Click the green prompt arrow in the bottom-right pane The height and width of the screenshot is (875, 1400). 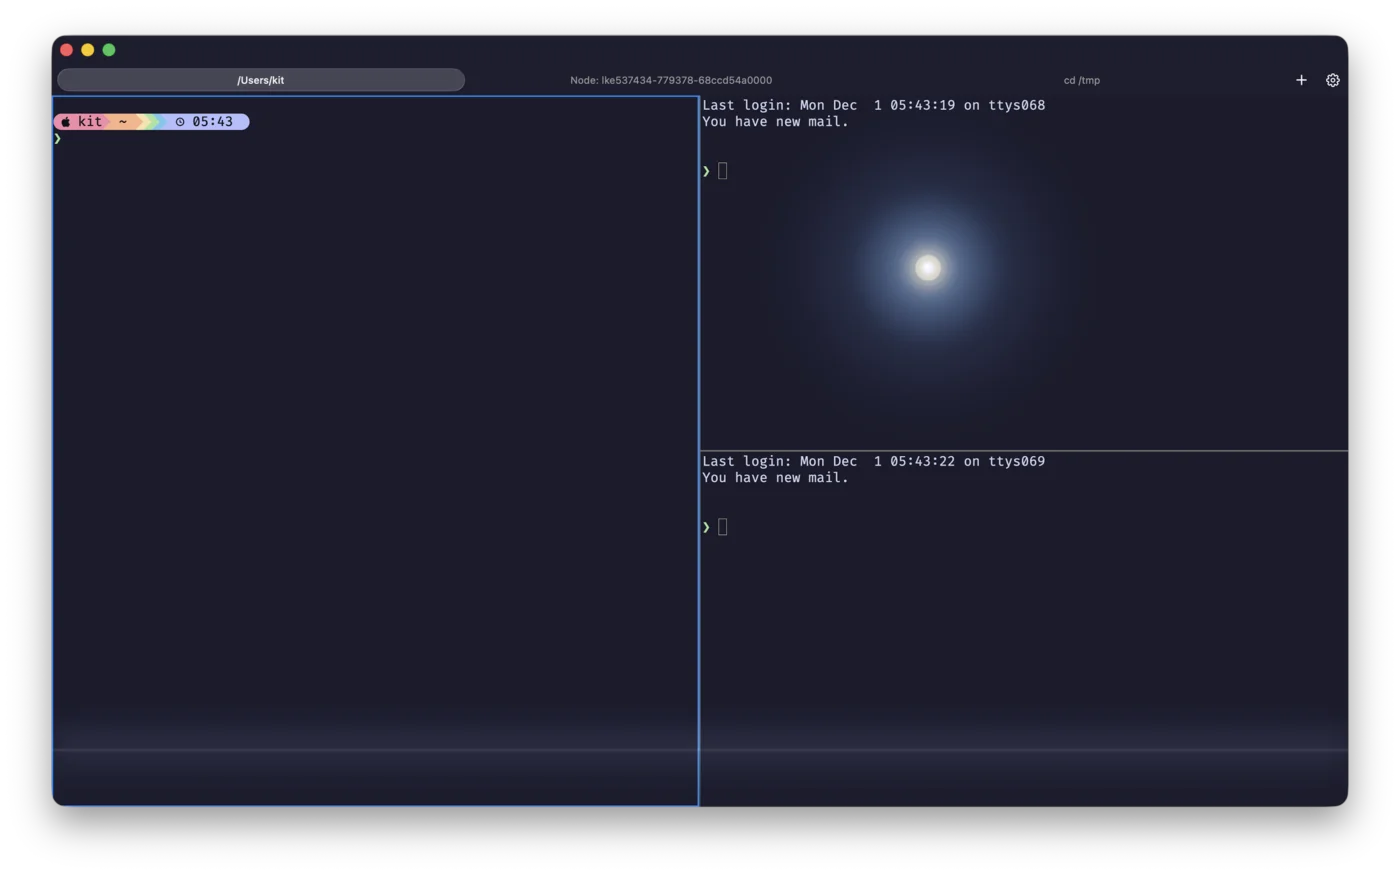(706, 527)
